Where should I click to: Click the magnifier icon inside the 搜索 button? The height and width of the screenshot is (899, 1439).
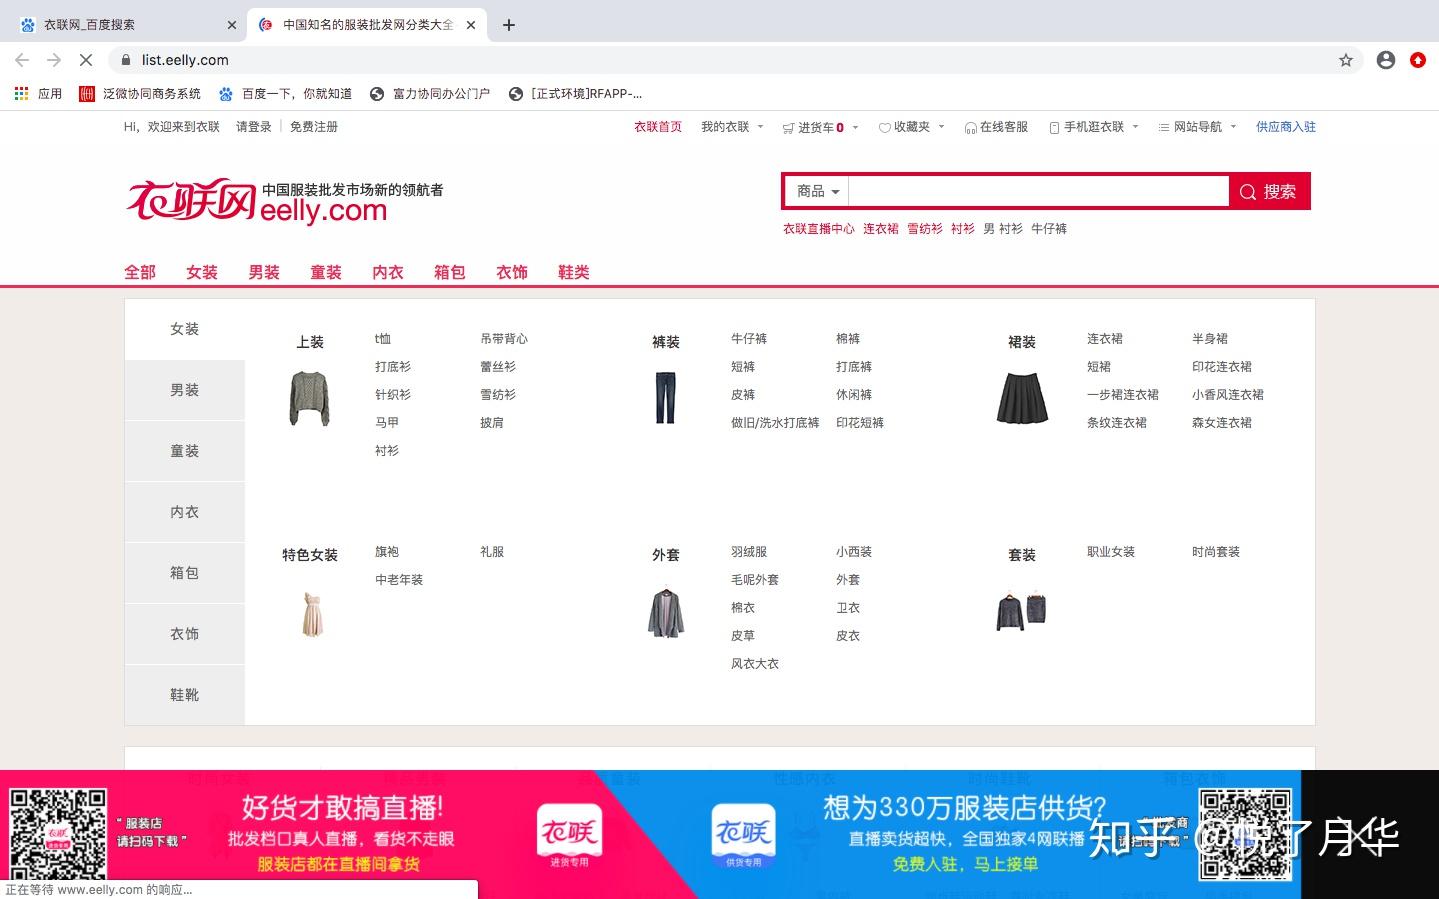[1247, 191]
